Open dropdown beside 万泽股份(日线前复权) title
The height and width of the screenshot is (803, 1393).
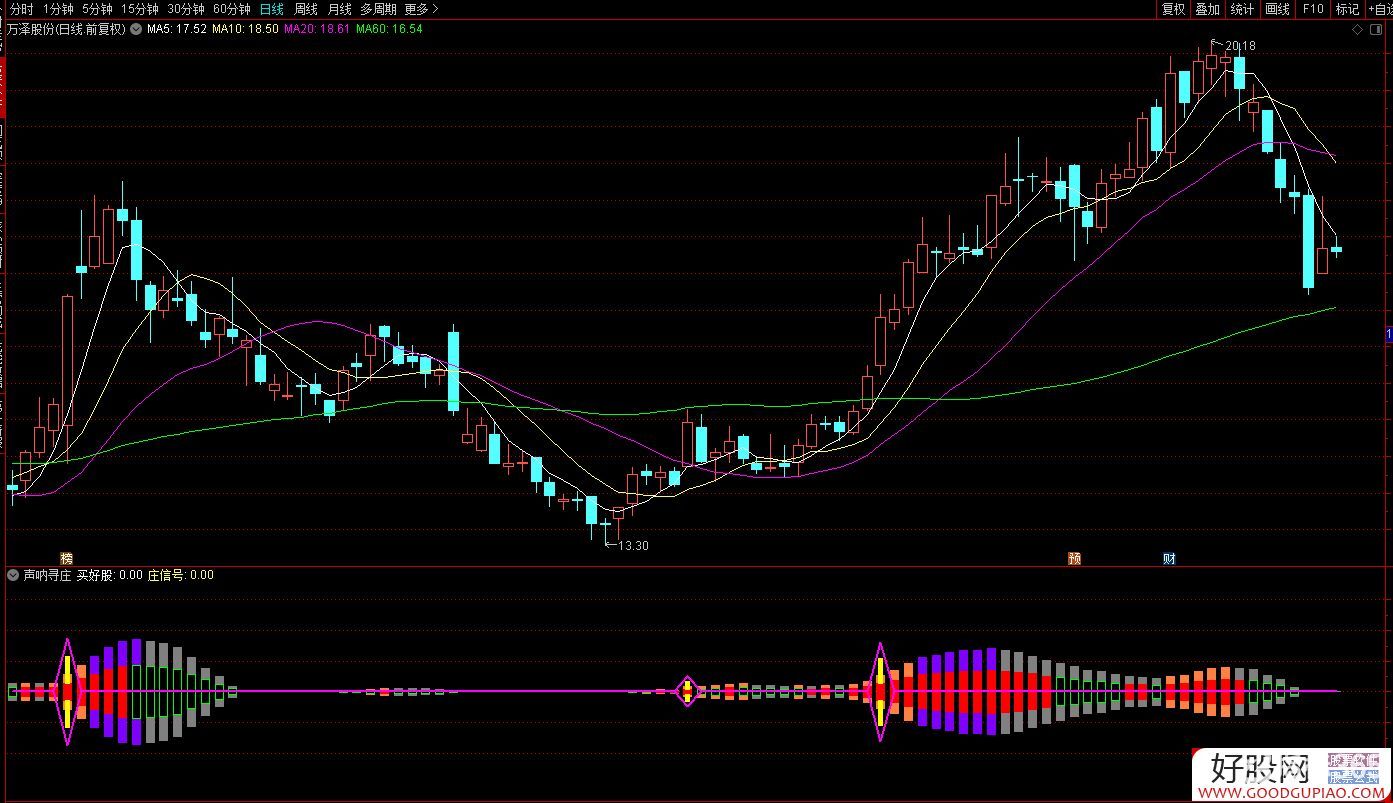(x=136, y=29)
